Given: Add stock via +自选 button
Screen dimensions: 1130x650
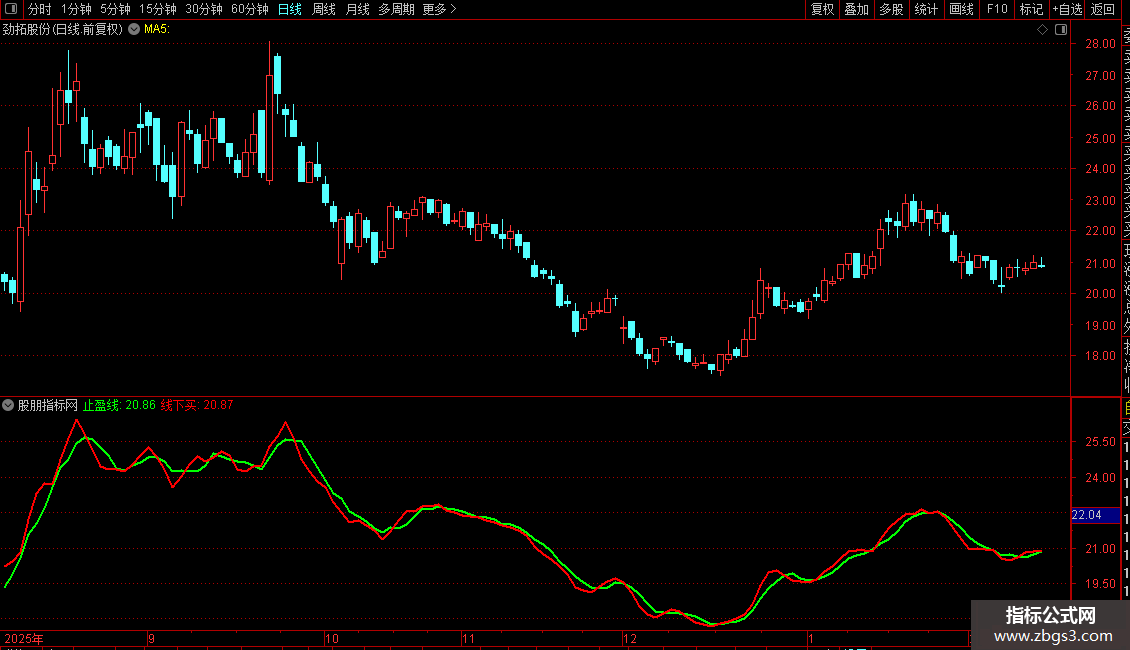Looking at the screenshot, I should point(1067,9).
